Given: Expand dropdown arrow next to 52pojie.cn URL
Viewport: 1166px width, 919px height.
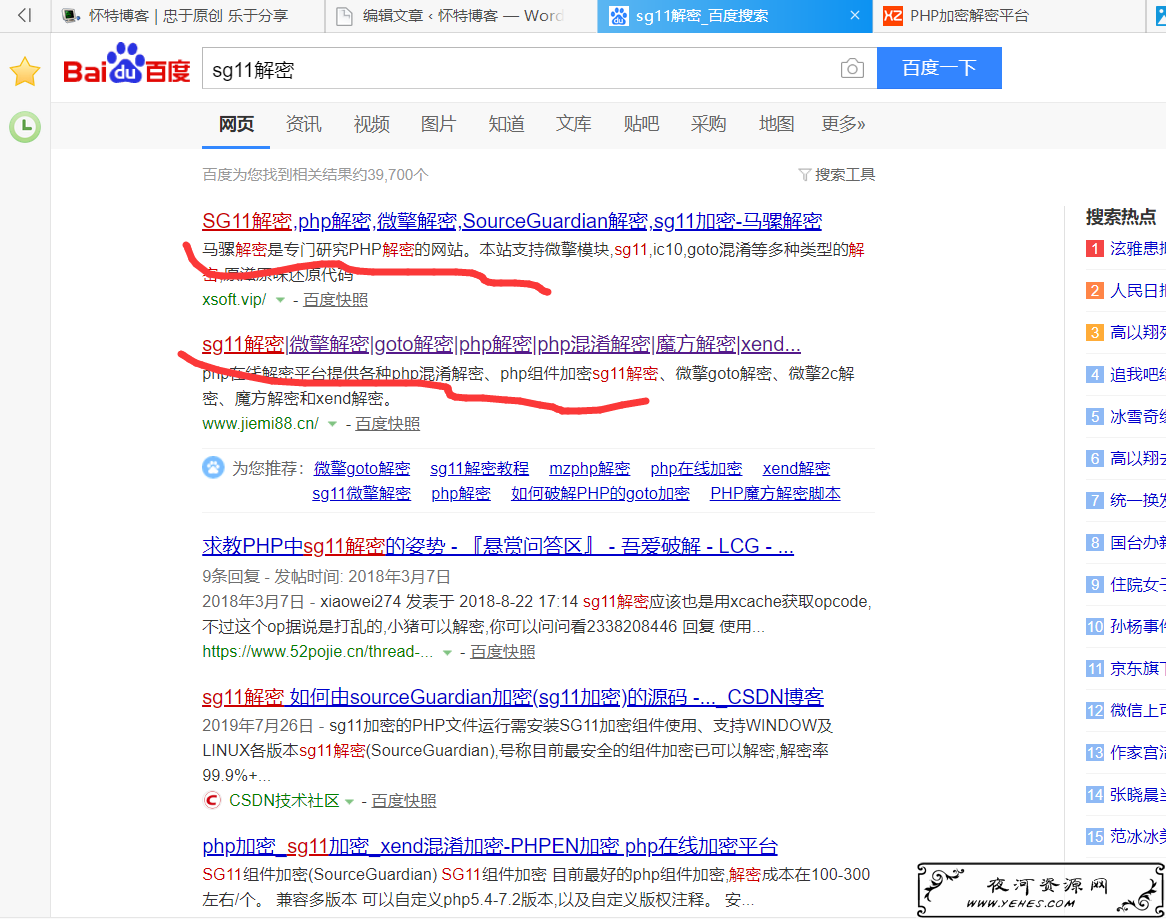Looking at the screenshot, I should point(447,652).
